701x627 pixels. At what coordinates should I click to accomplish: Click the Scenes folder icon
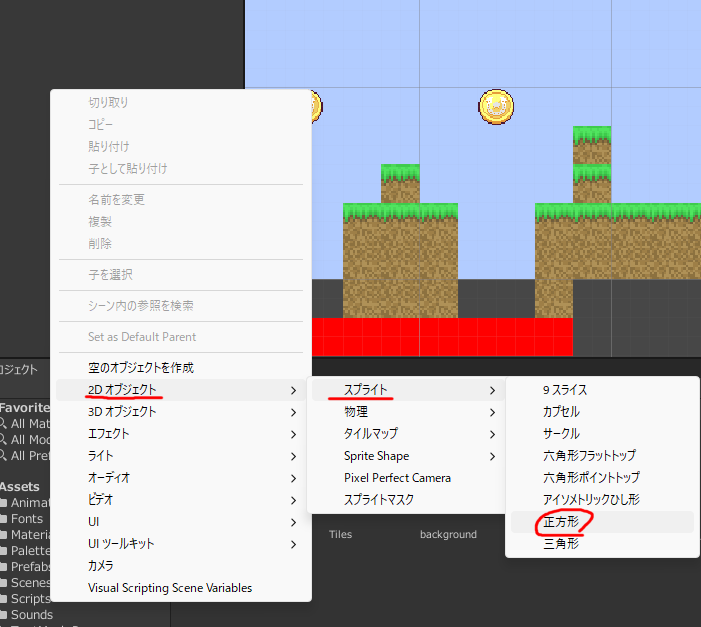[4, 583]
